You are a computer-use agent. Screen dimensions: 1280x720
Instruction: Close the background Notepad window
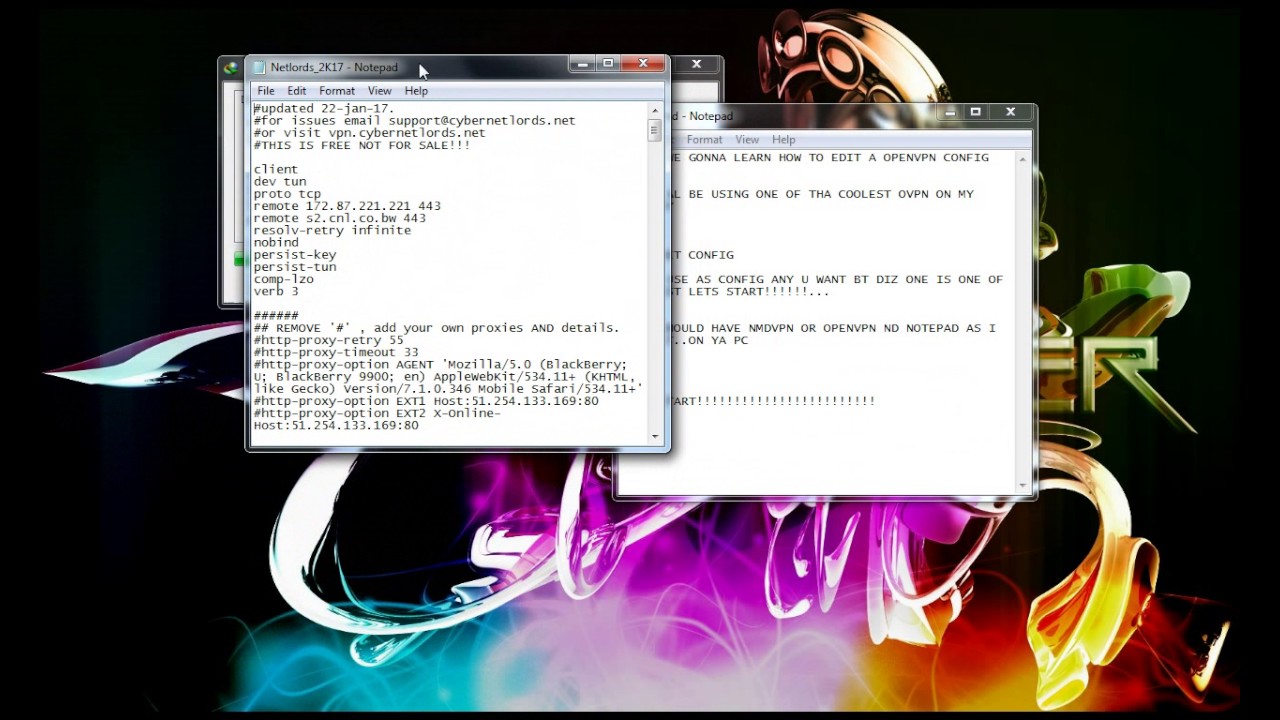pos(1010,112)
